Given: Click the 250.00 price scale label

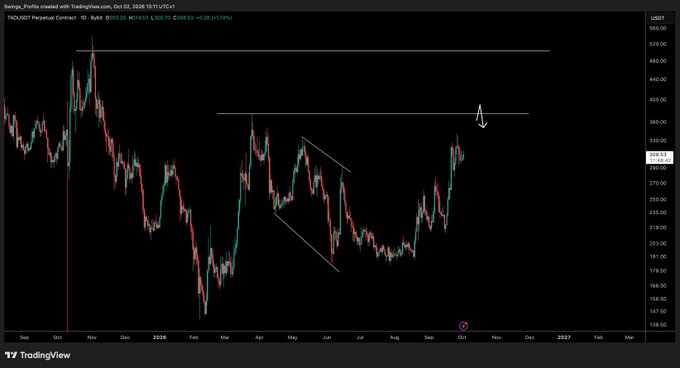Looking at the screenshot, I should [657, 199].
